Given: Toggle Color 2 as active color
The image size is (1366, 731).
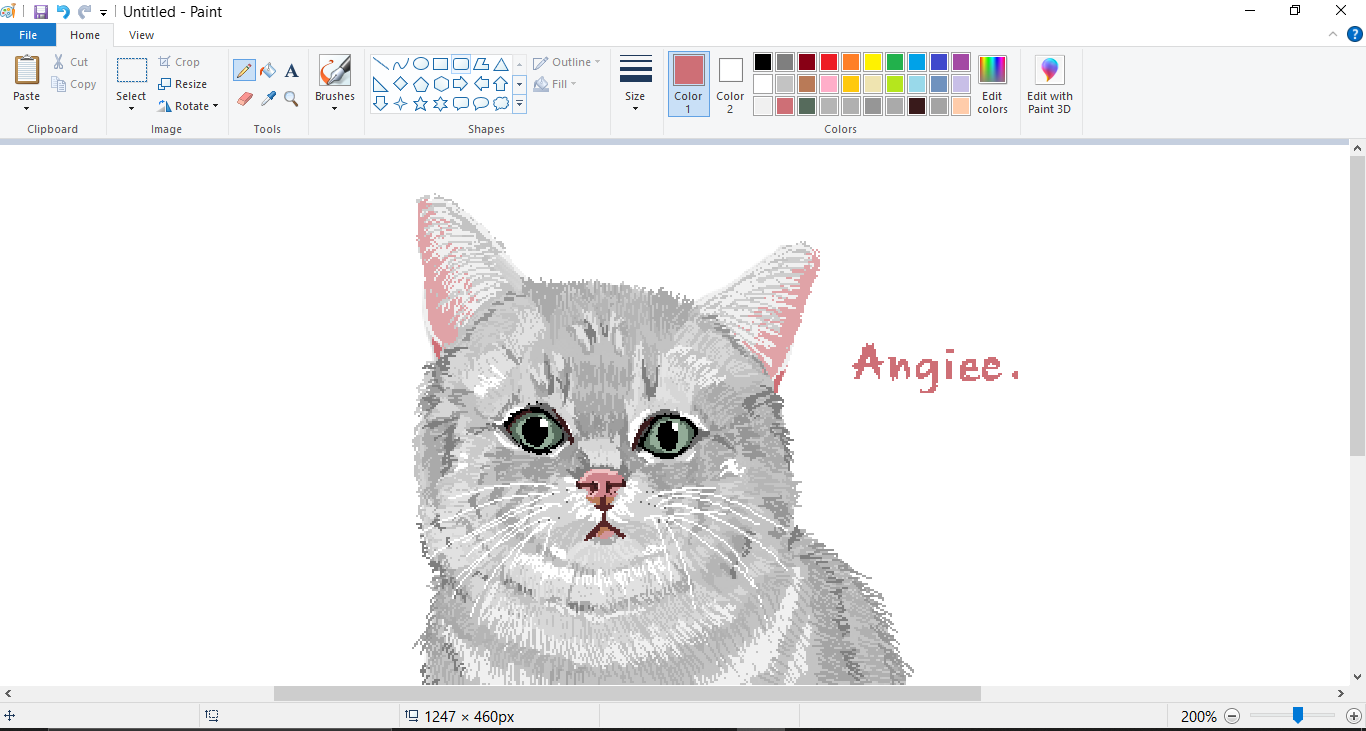Looking at the screenshot, I should pos(730,84).
